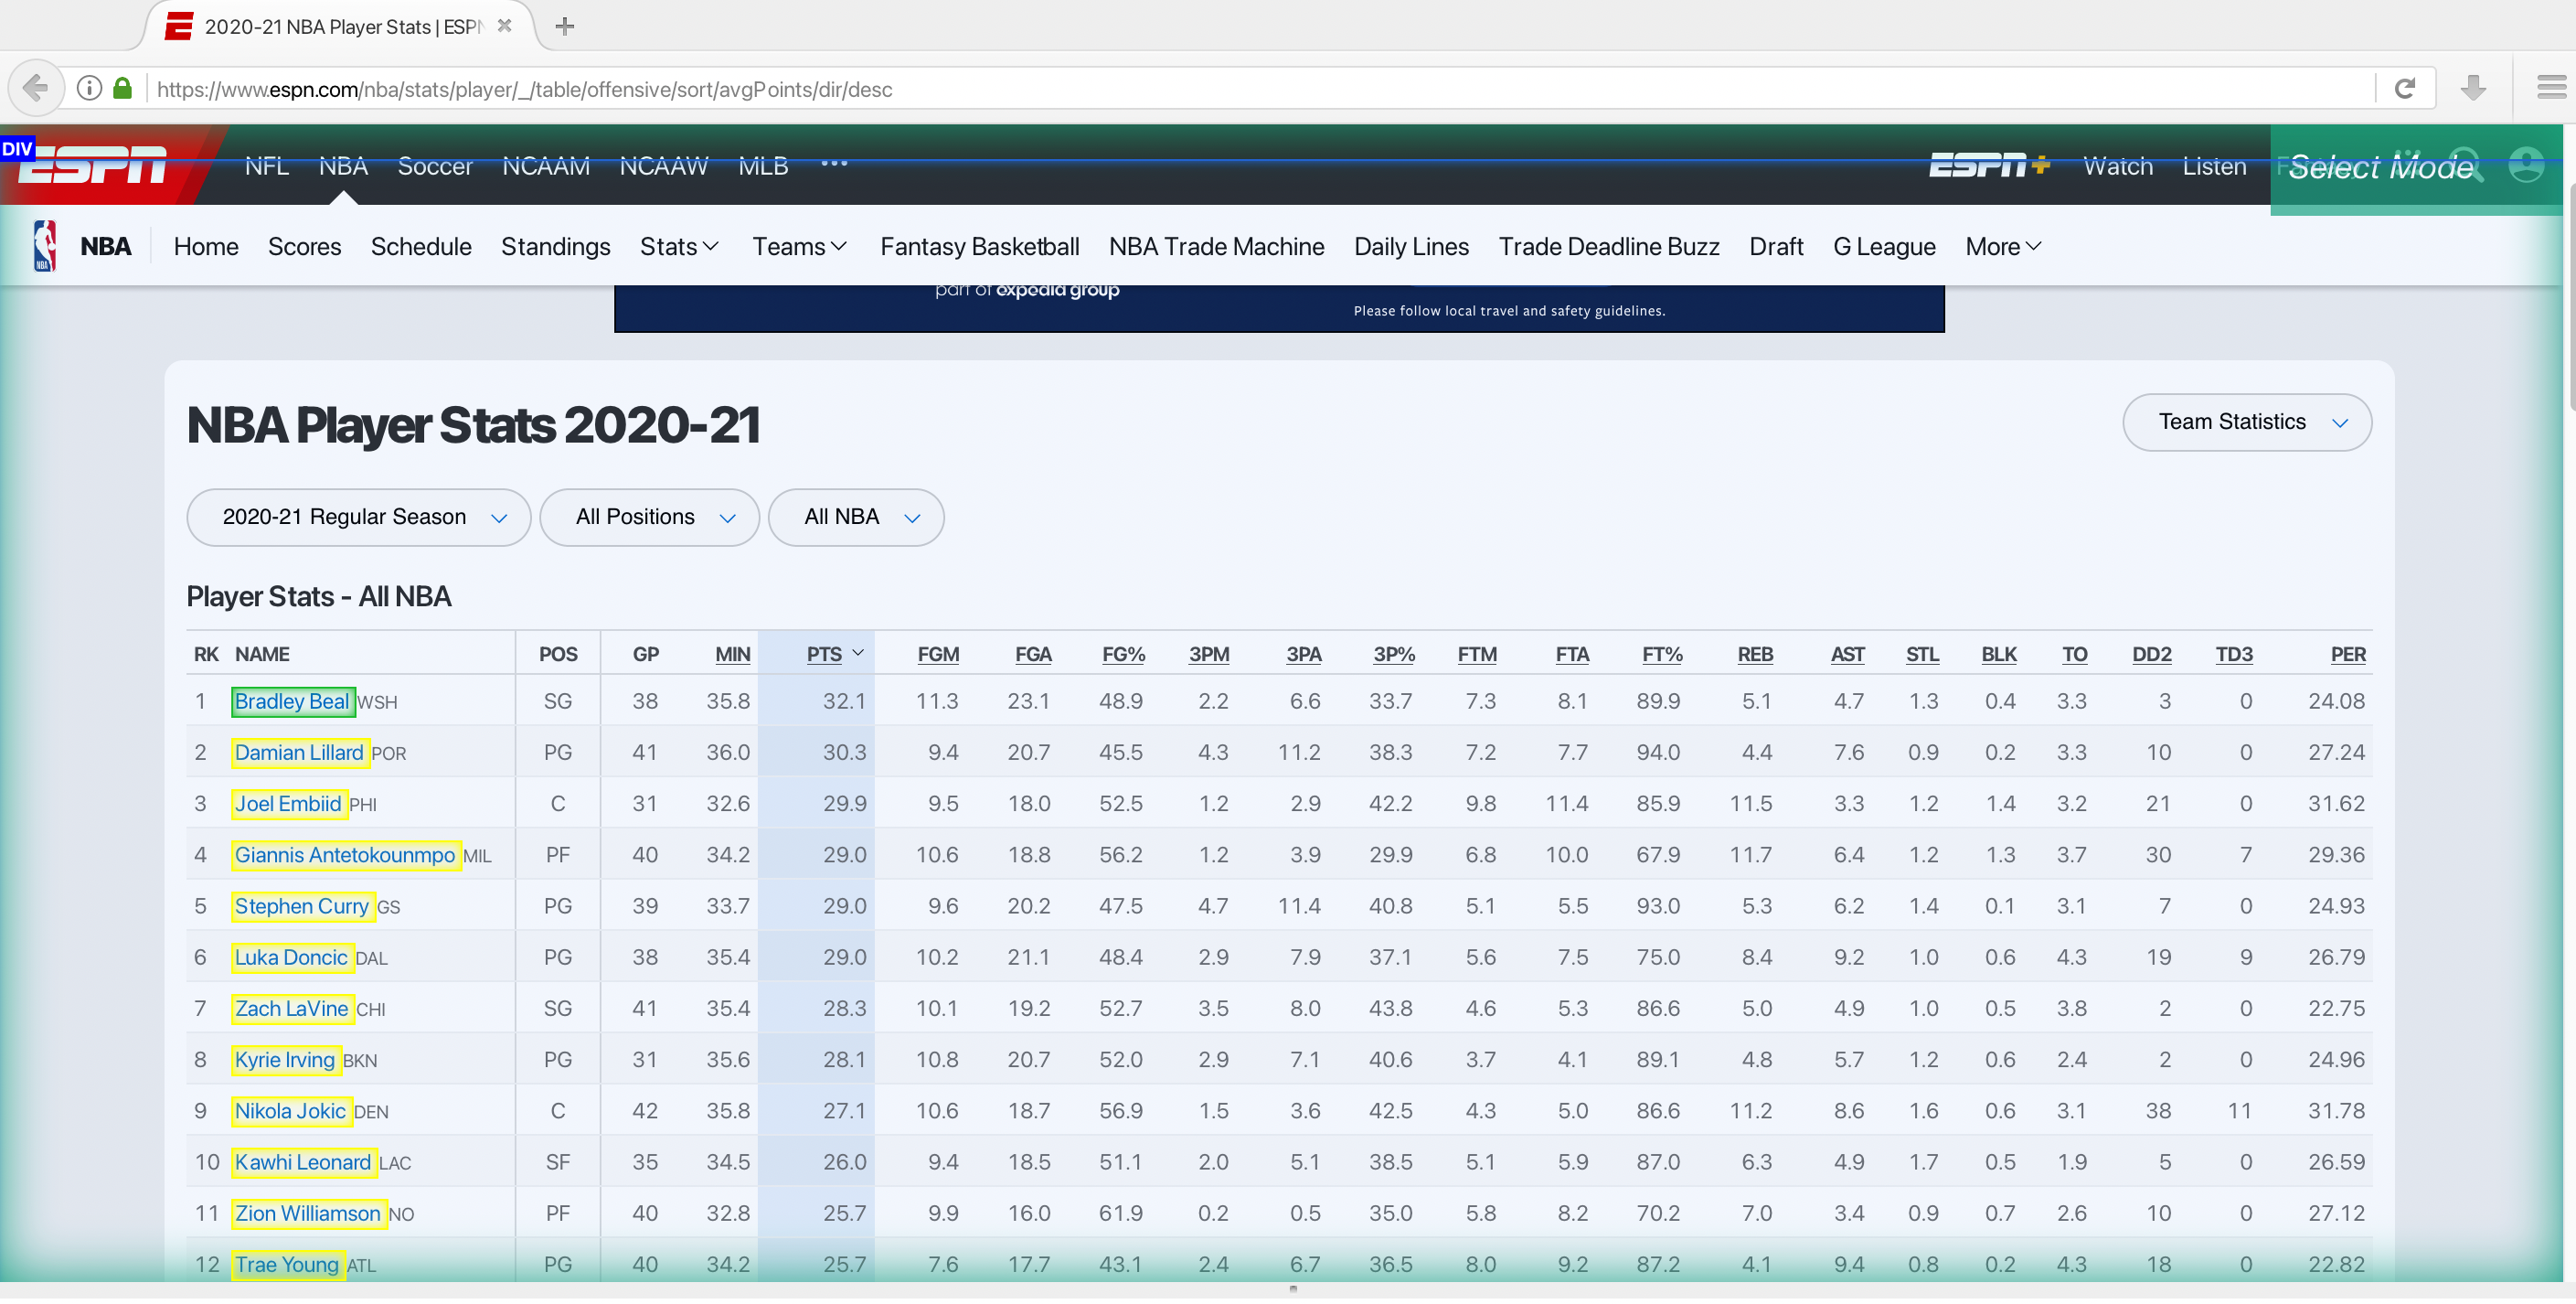Image resolution: width=2576 pixels, height=1304 pixels.
Task: Toggle the Soccer navigation tab
Action: (434, 165)
